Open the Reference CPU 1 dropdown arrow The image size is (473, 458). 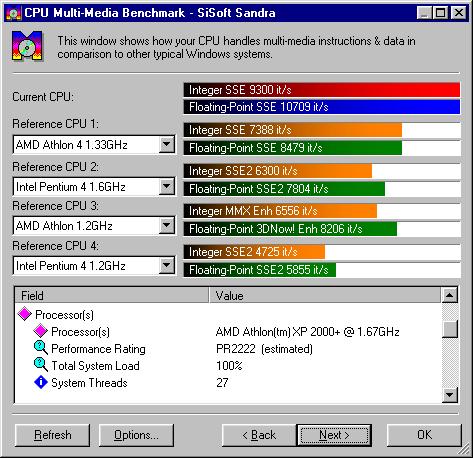pyautogui.click(x=167, y=145)
